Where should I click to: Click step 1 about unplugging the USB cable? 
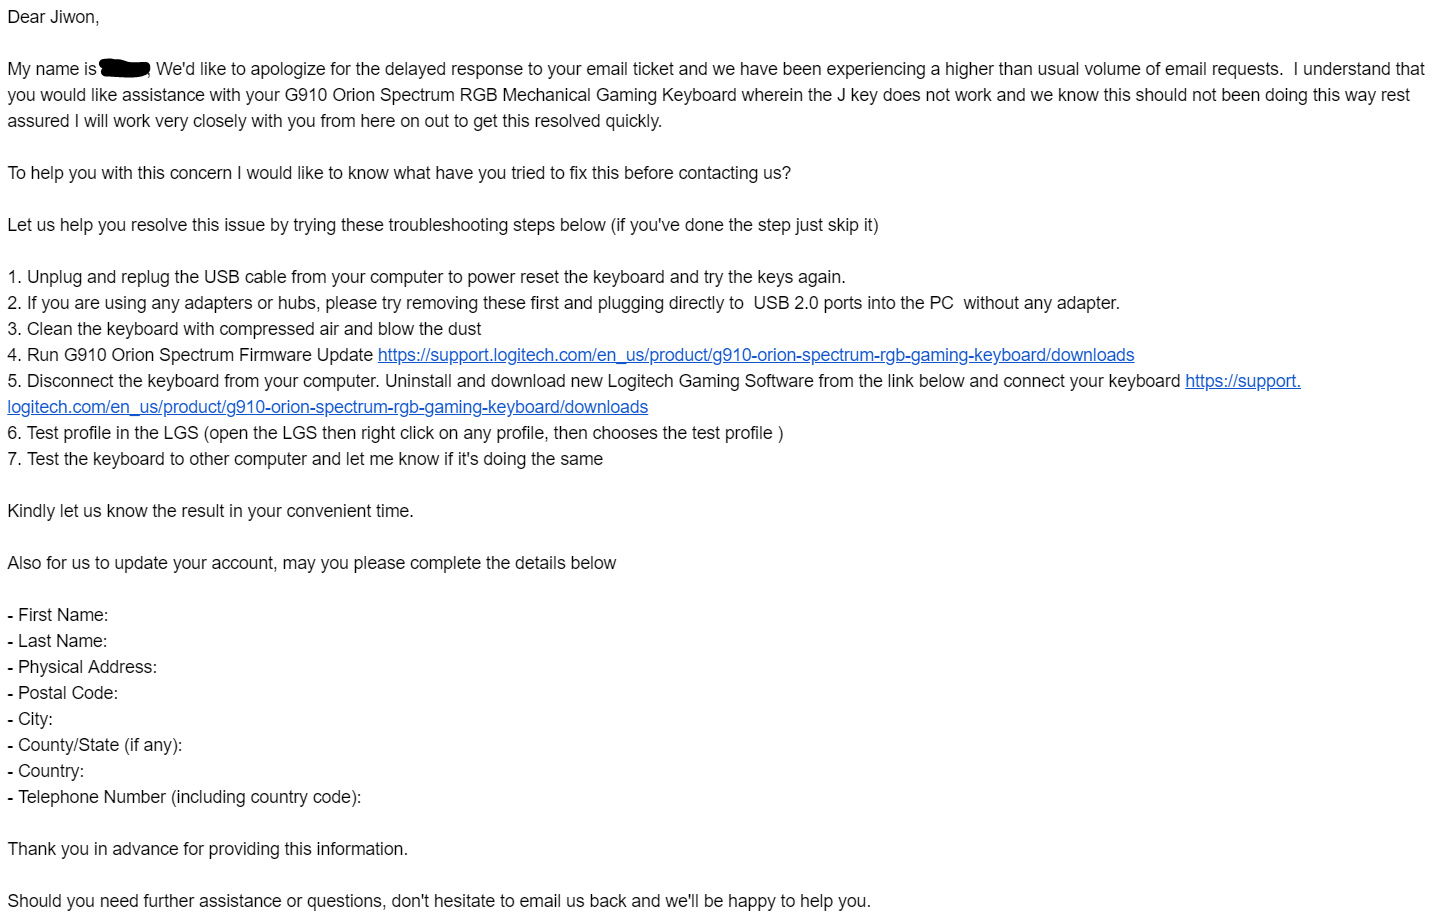[426, 277]
